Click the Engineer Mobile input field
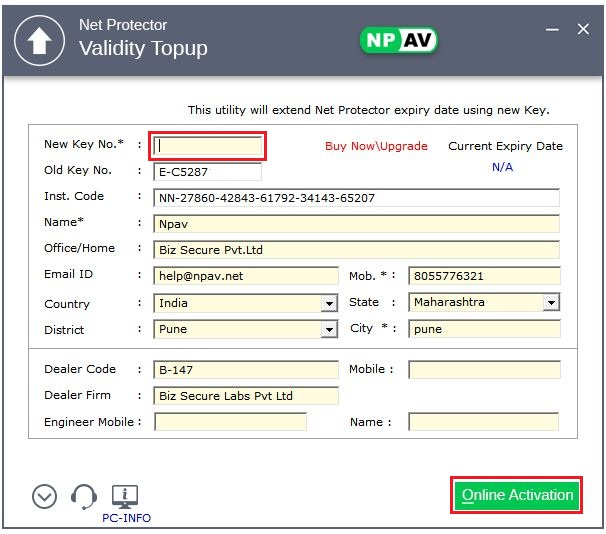 pos(230,422)
